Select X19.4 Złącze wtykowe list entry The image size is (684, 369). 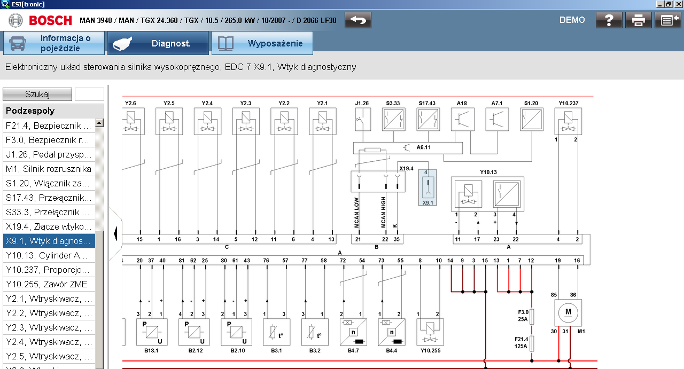[x=49, y=226]
